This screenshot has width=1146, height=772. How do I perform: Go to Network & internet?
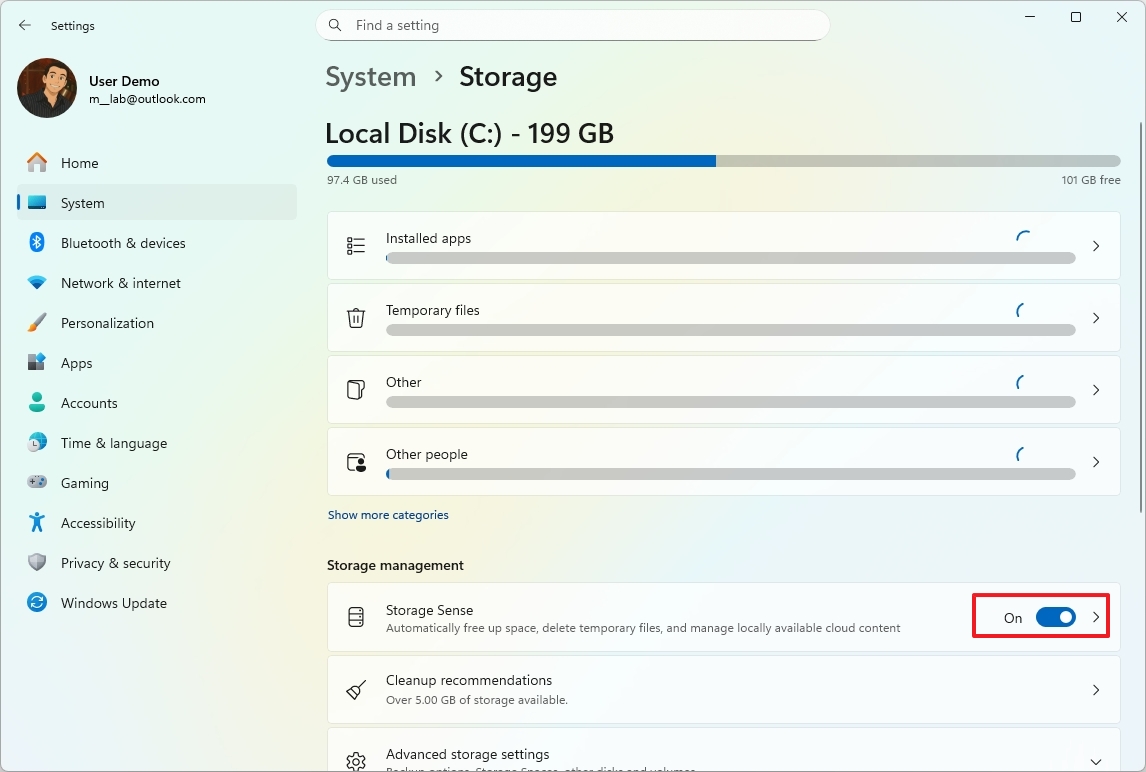(121, 283)
